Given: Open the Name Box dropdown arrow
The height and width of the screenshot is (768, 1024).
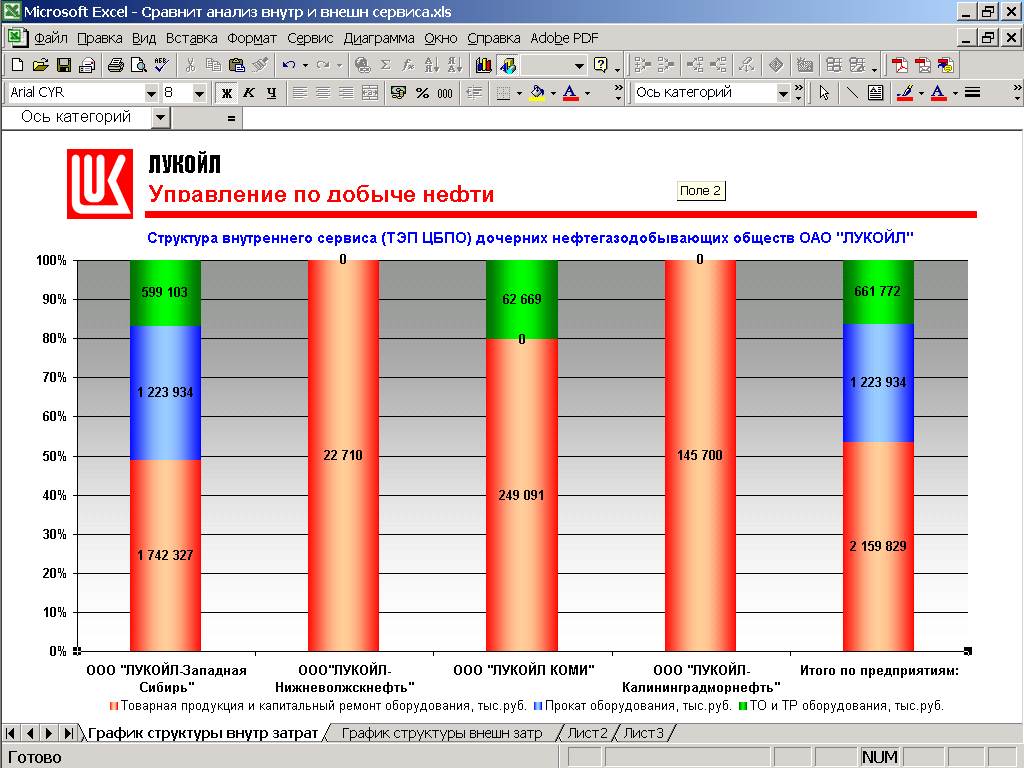Looking at the screenshot, I should tap(161, 118).
